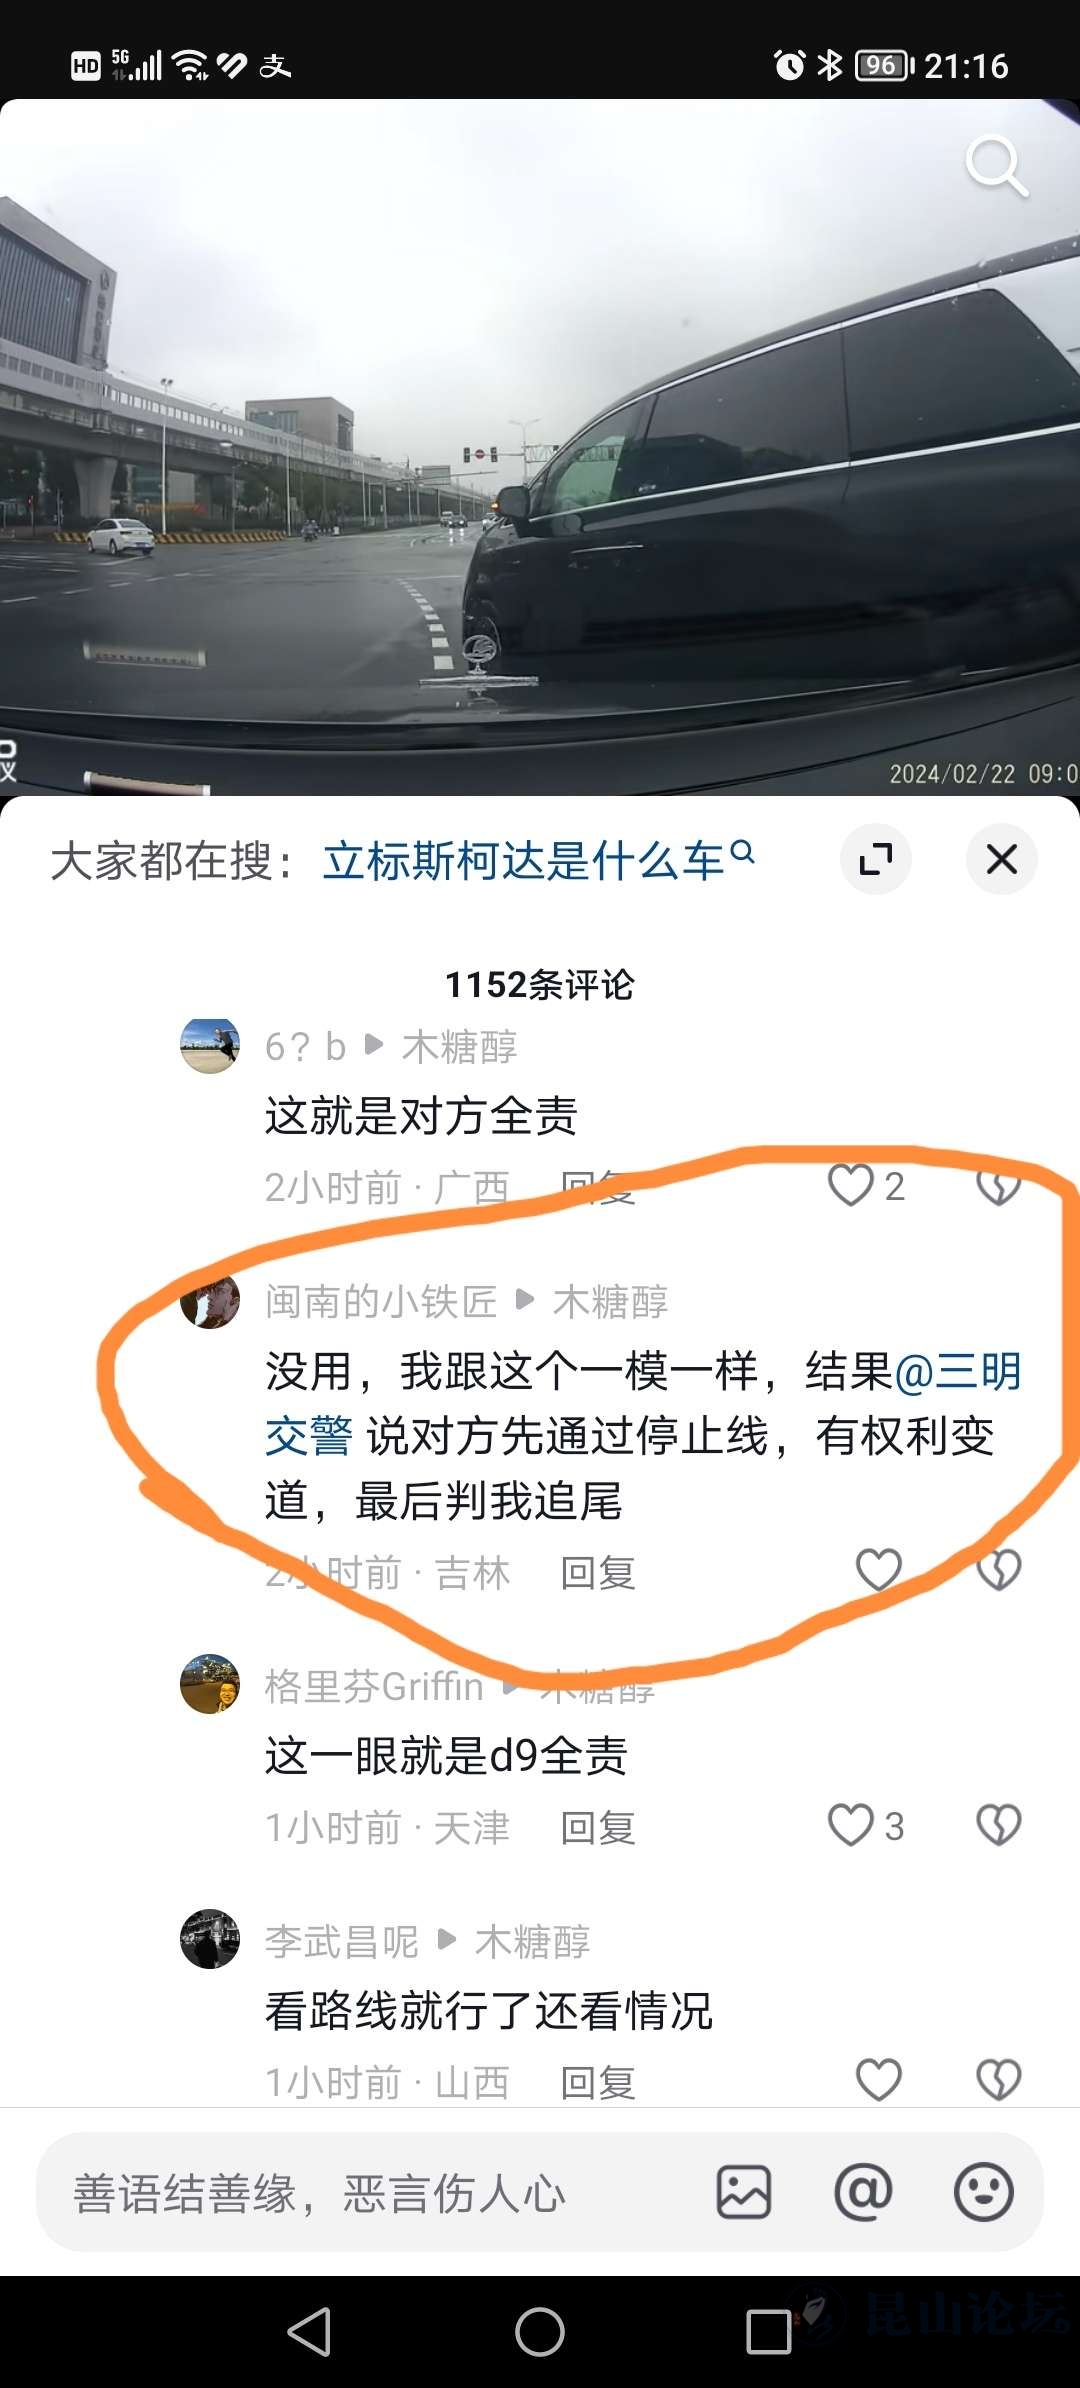Viewport: 1080px width, 2388px height.
Task: Open 6? b user avatar
Action: 210,1046
